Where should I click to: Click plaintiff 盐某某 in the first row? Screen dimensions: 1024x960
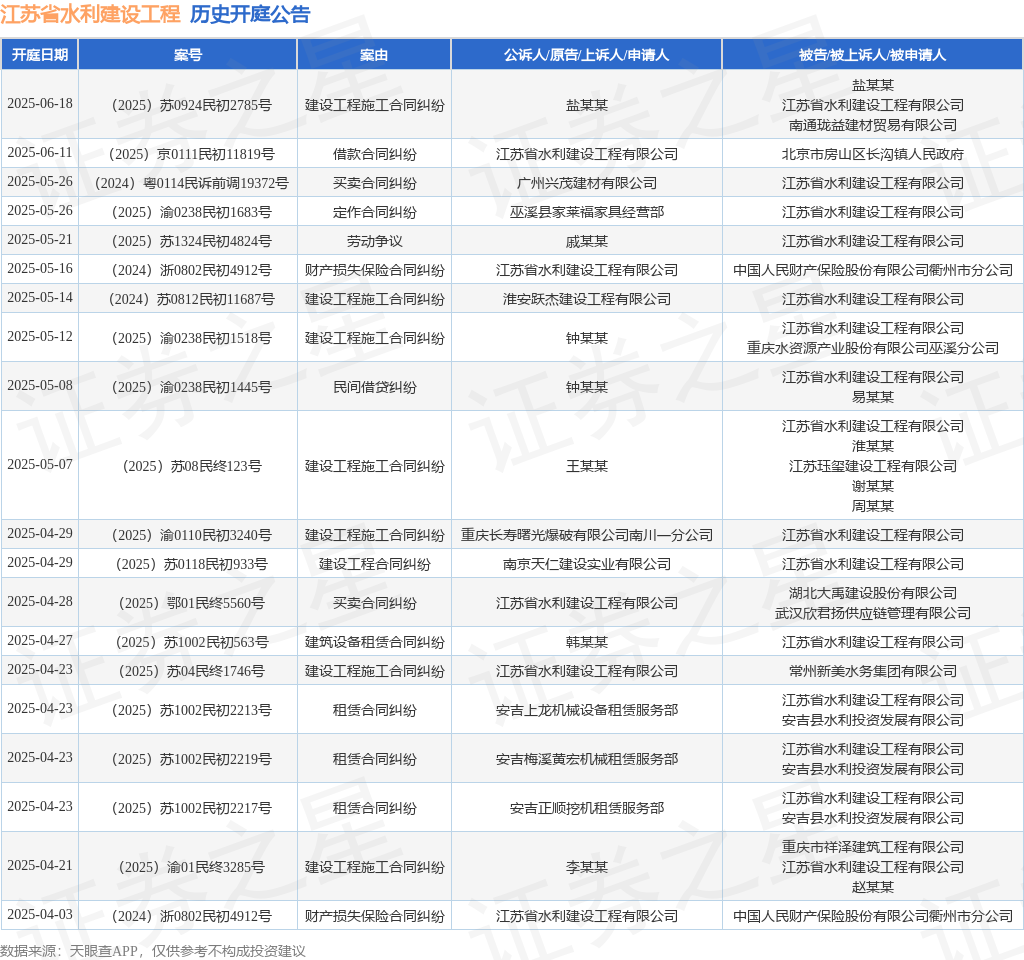point(586,105)
